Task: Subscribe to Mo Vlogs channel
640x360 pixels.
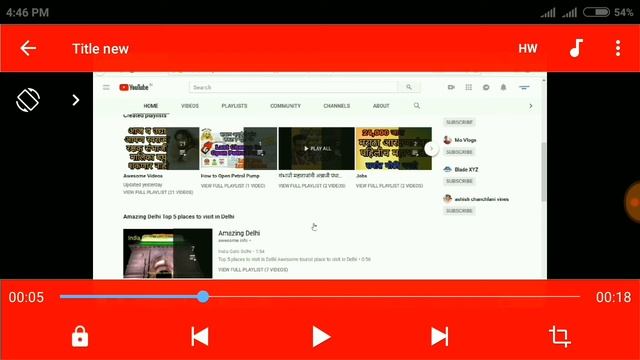Action: pos(459,152)
